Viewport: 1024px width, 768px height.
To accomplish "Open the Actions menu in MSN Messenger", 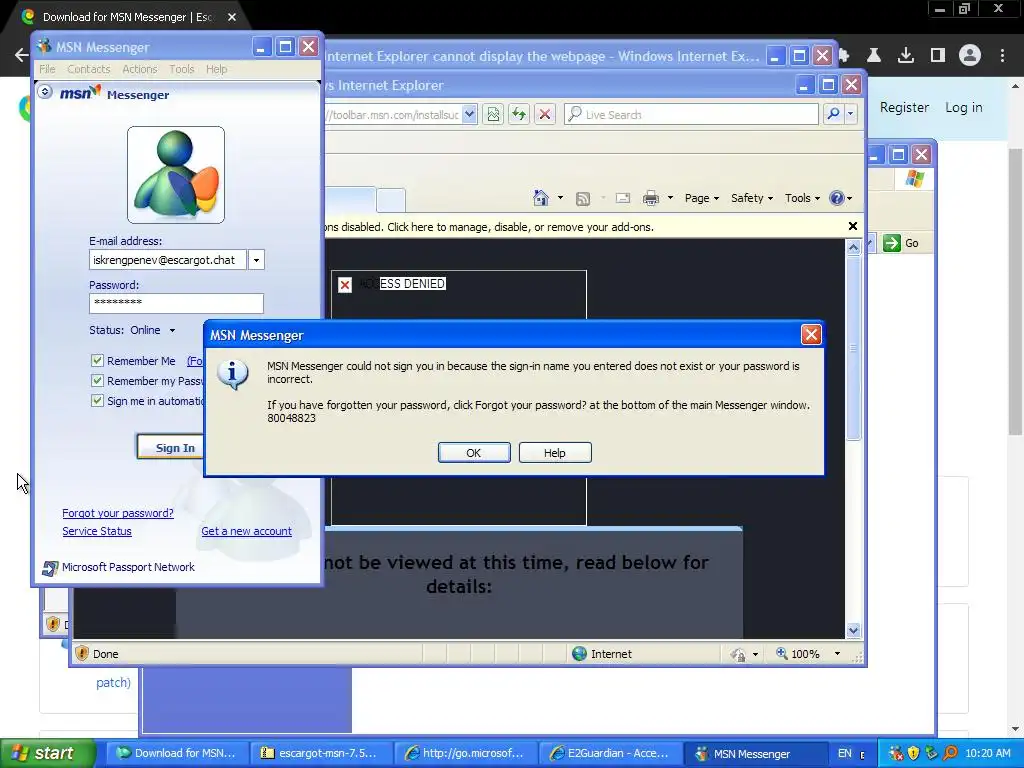I will (x=140, y=69).
